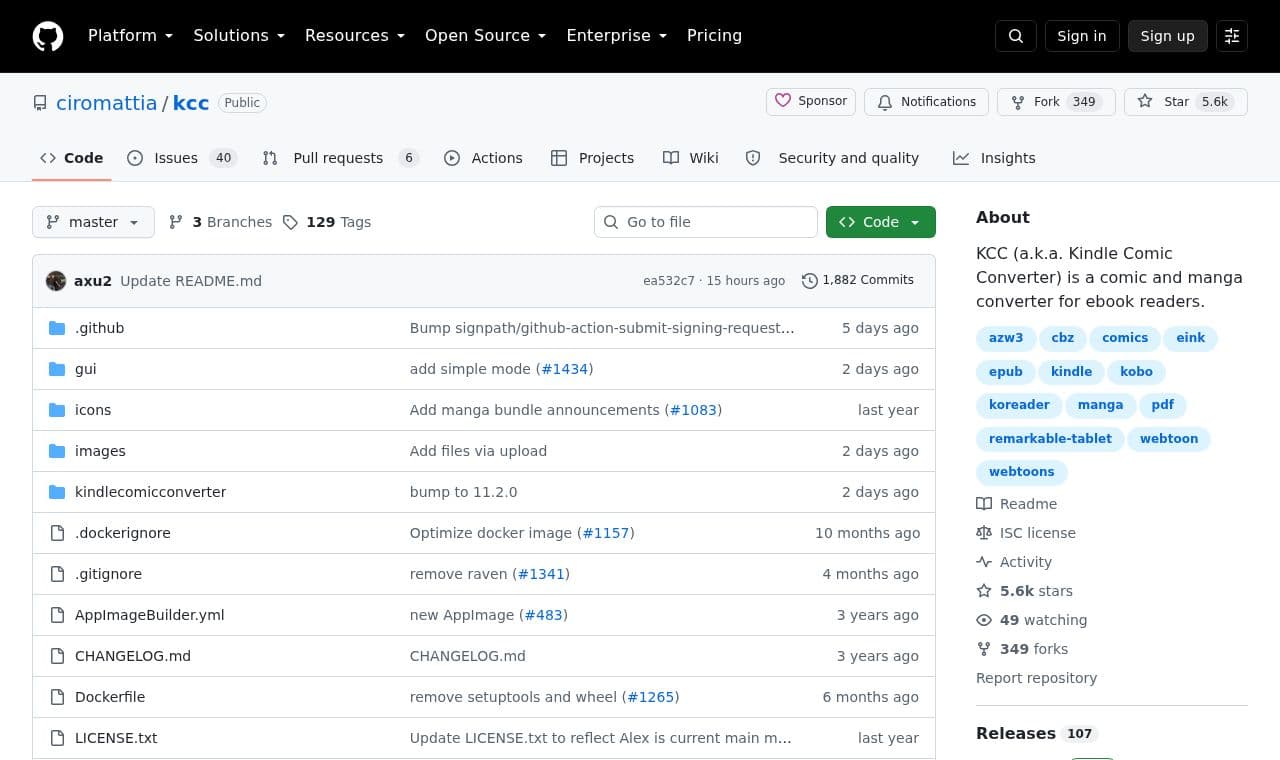Screen dimensions: 1280x760
Task: Click the search magnifier icon in header
Action: click(x=1016, y=36)
